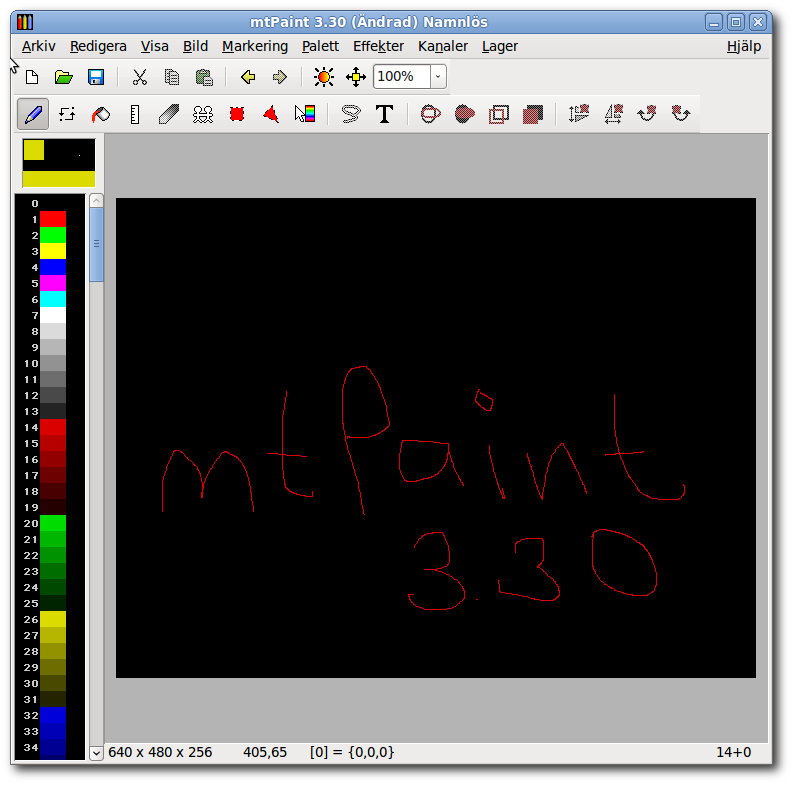Click the palette scrollbar thumb
Viewport: 793px width, 785px height.
[x=97, y=244]
